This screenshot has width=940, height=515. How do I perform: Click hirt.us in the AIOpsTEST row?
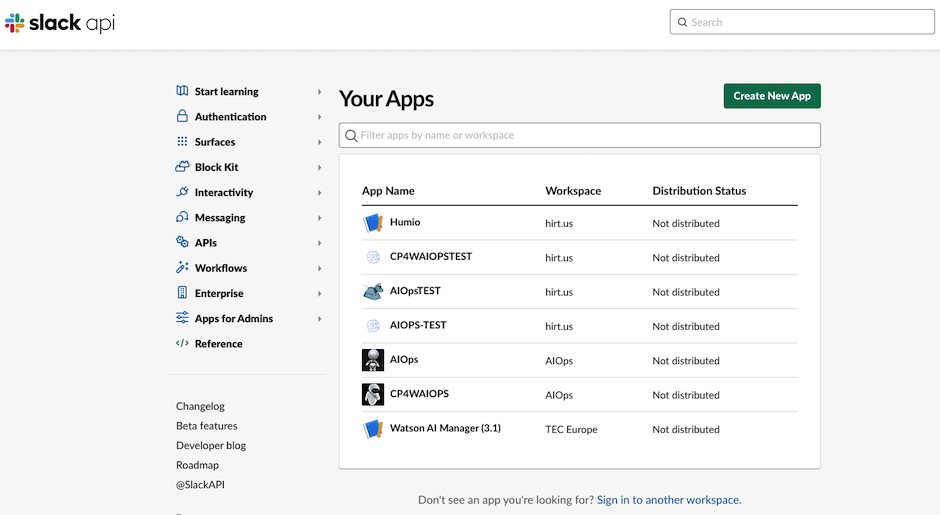[559, 292]
